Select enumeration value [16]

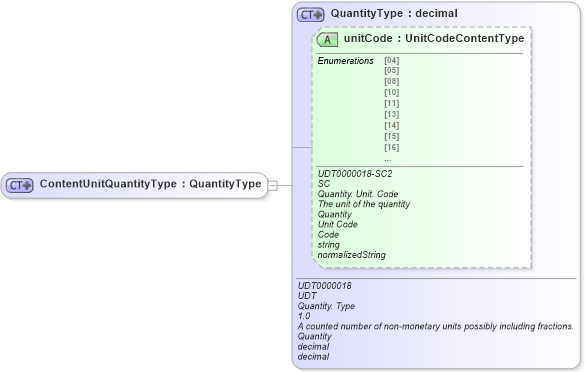point(392,147)
